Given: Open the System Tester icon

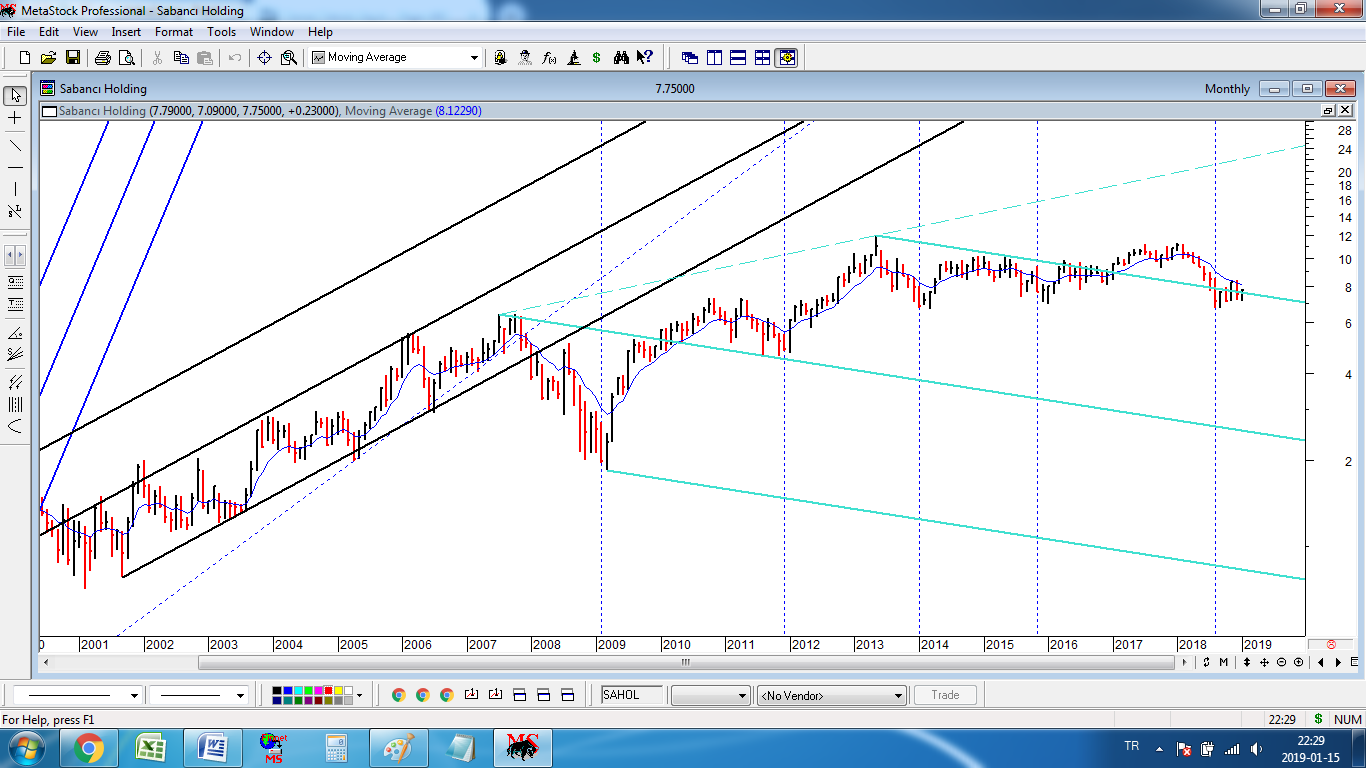Looking at the screenshot, I should click(573, 57).
